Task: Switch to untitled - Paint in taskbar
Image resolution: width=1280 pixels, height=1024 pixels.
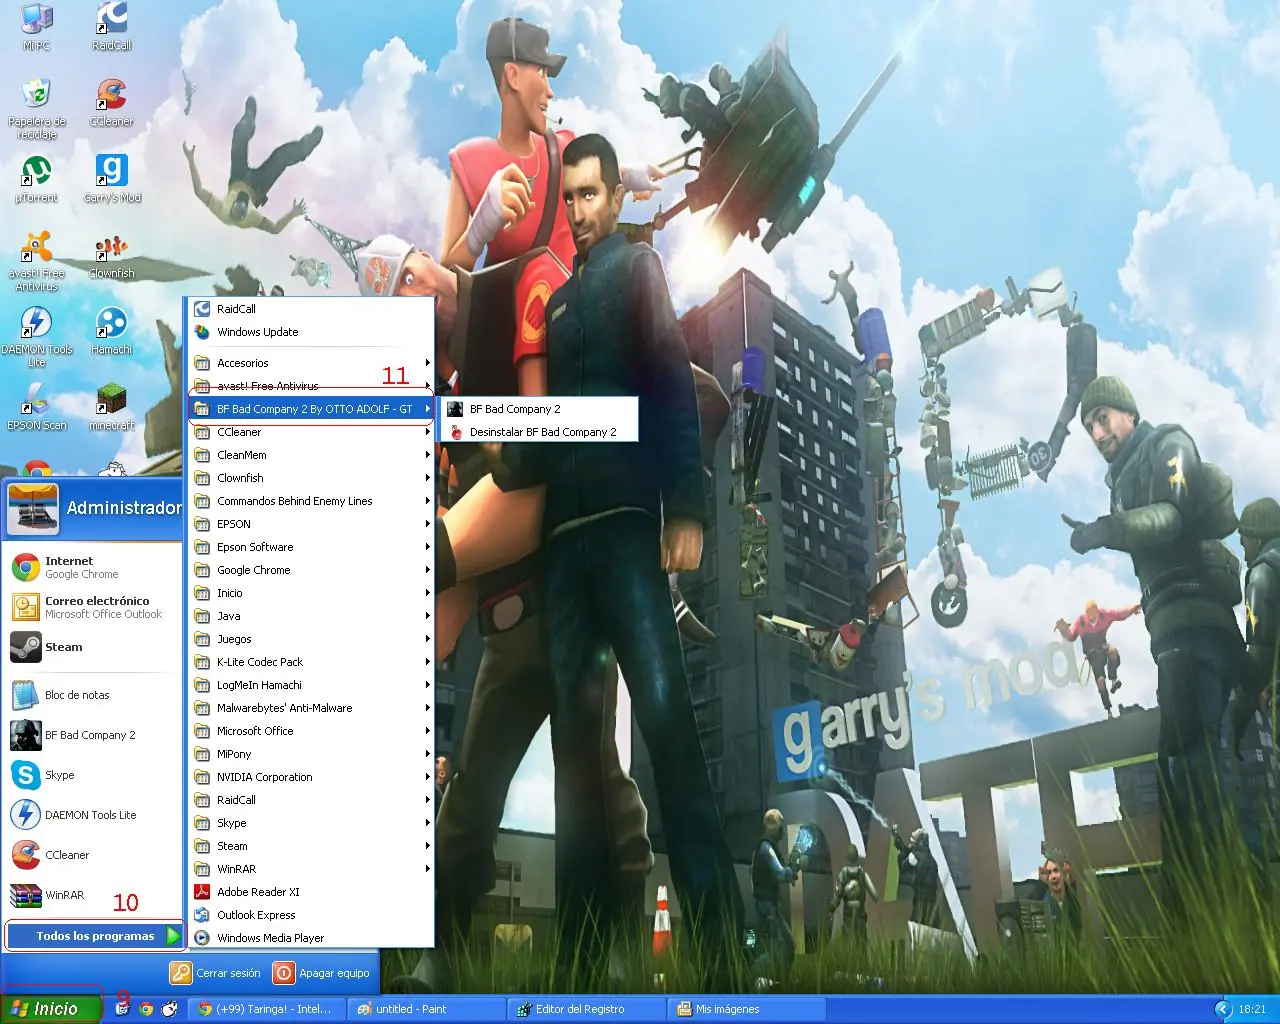Action: pos(427,1009)
